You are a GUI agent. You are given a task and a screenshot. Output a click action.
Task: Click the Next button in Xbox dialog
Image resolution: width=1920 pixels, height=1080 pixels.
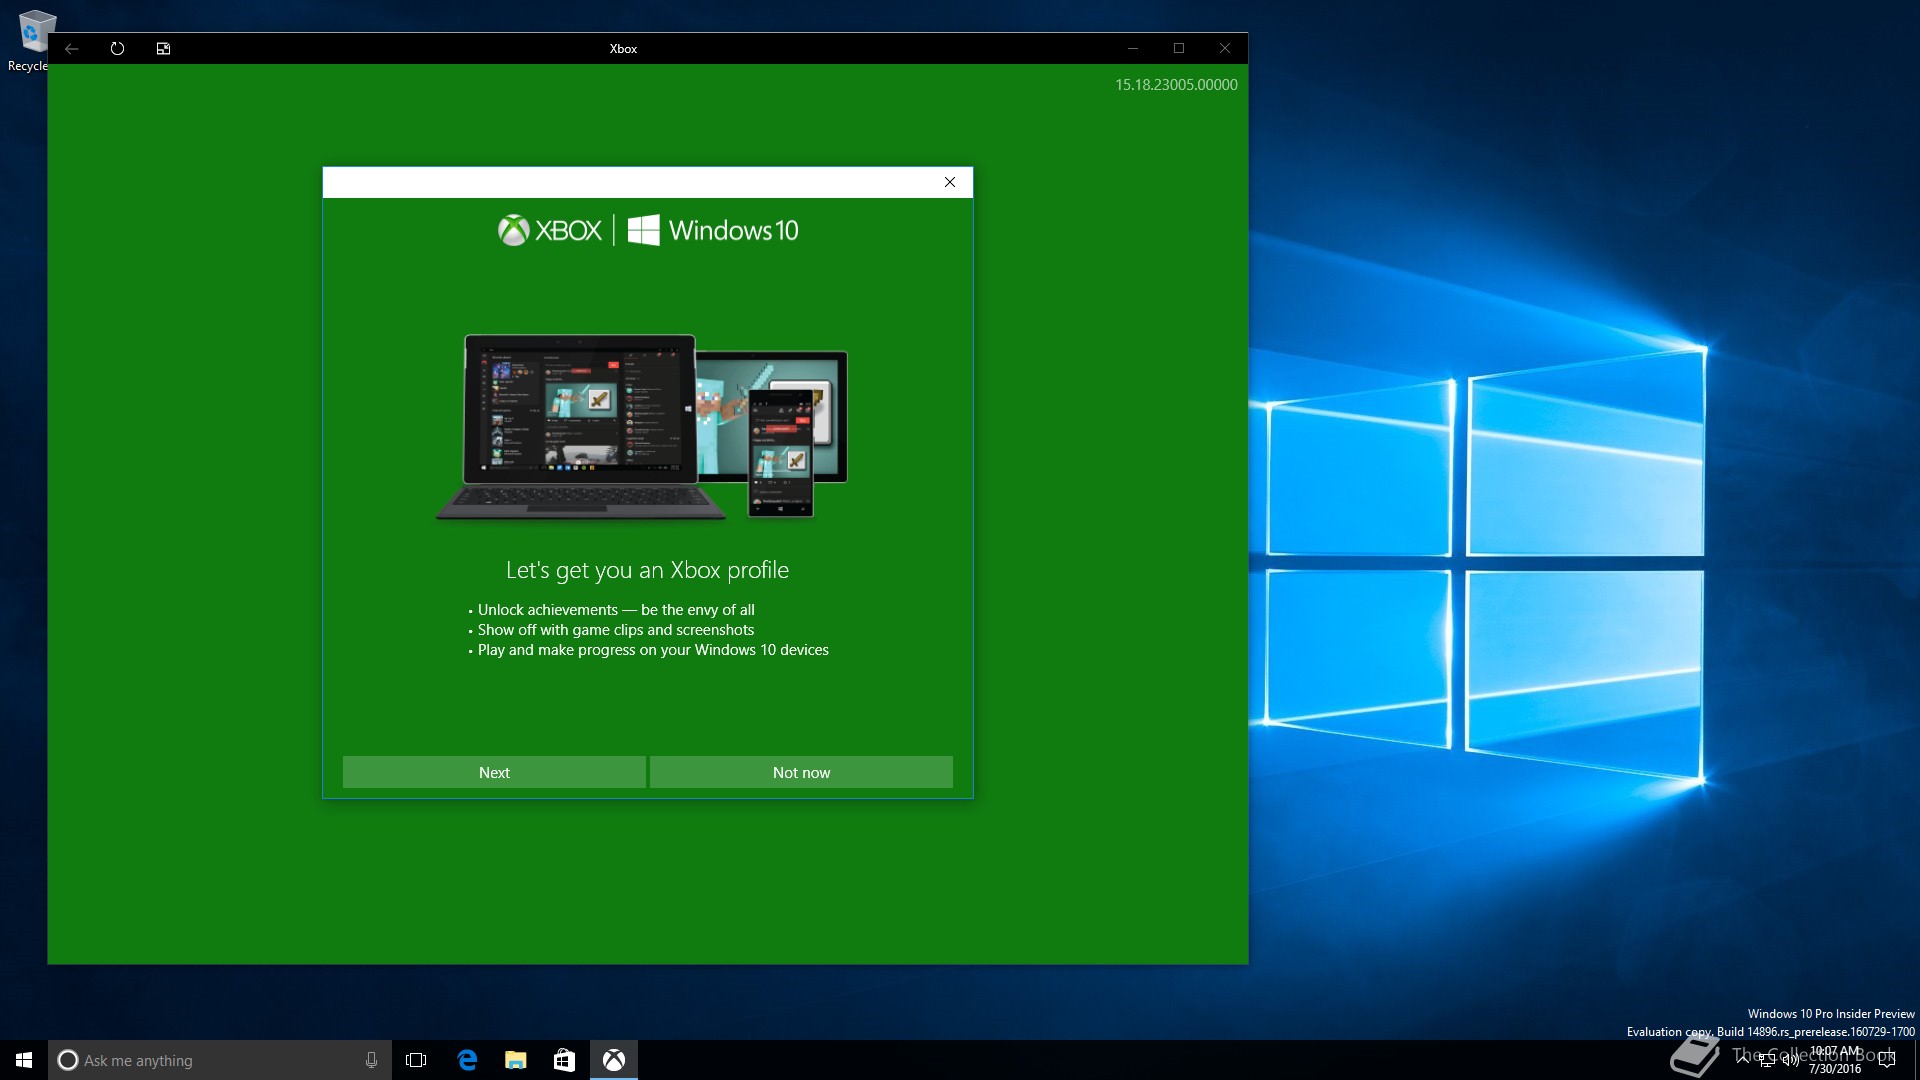(494, 772)
